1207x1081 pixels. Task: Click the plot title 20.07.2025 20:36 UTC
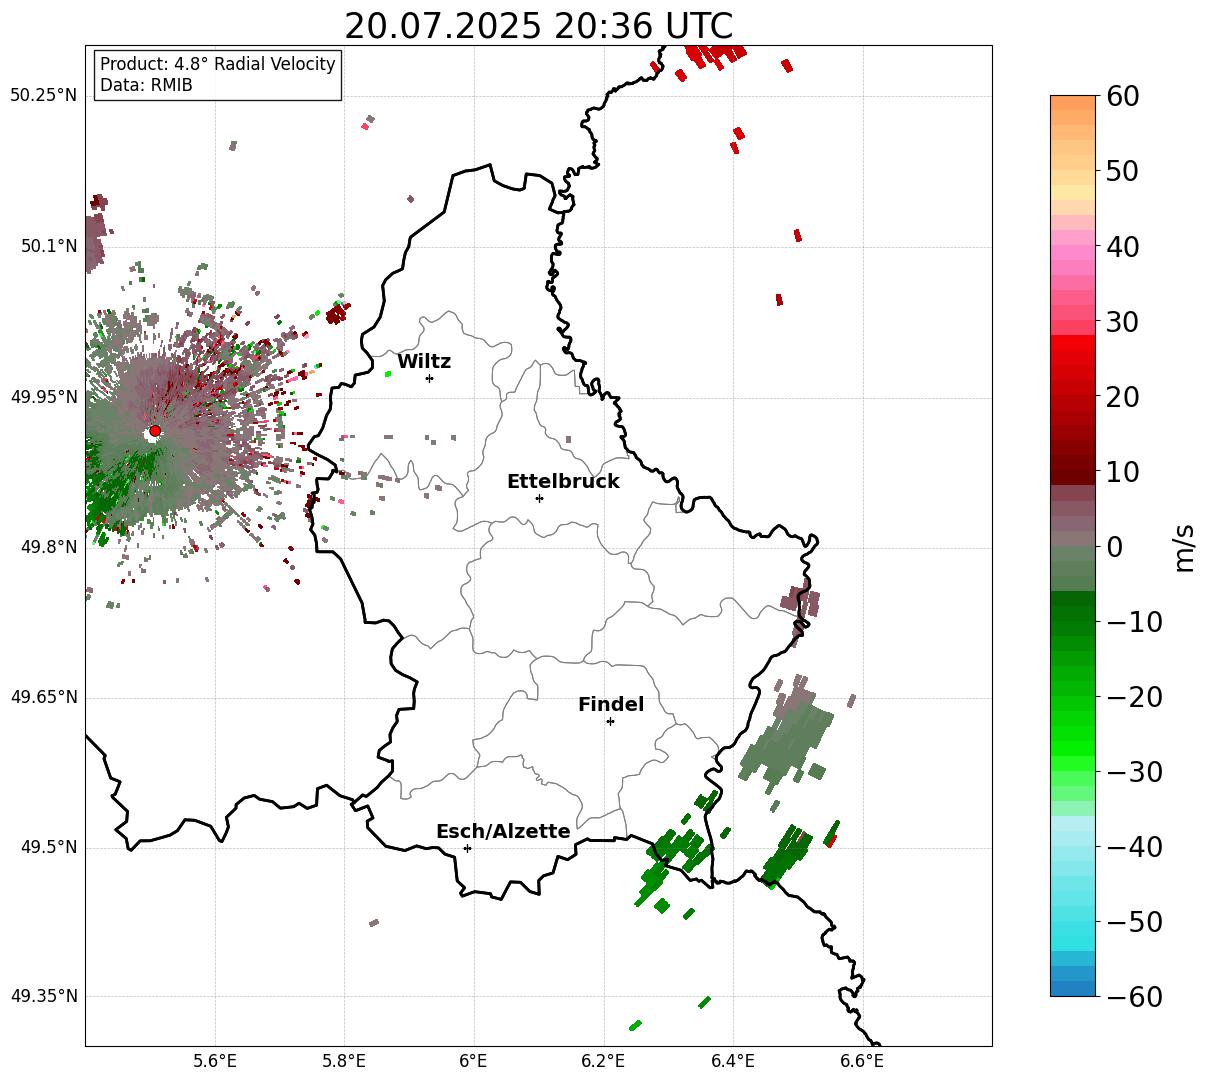coord(538,26)
